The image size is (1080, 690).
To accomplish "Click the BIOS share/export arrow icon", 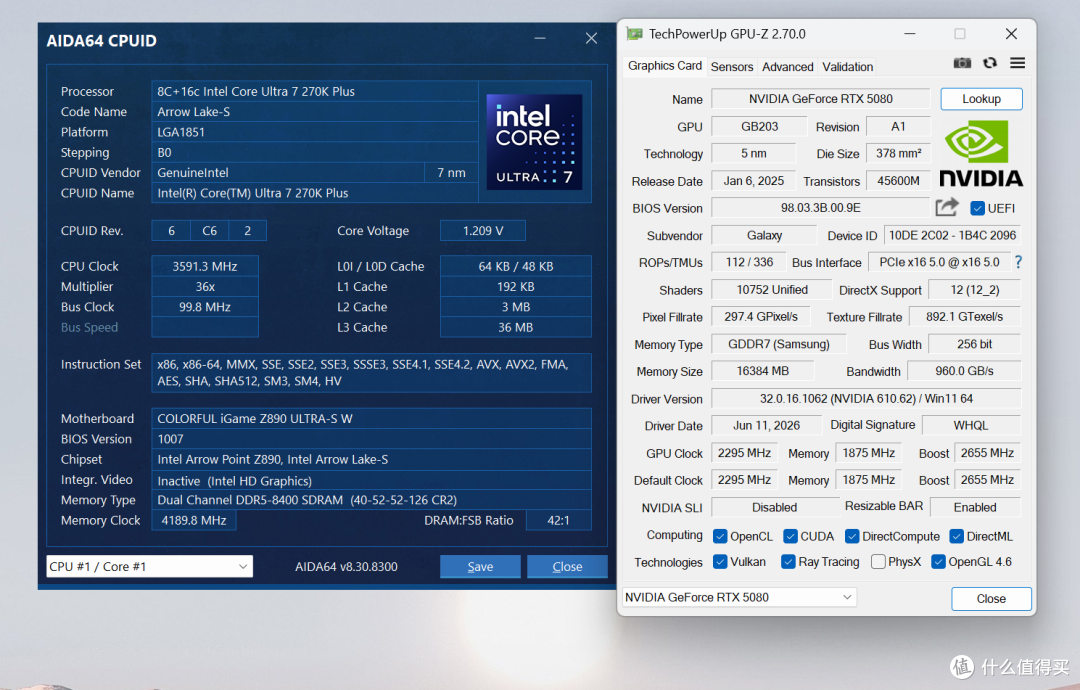I will [x=947, y=207].
